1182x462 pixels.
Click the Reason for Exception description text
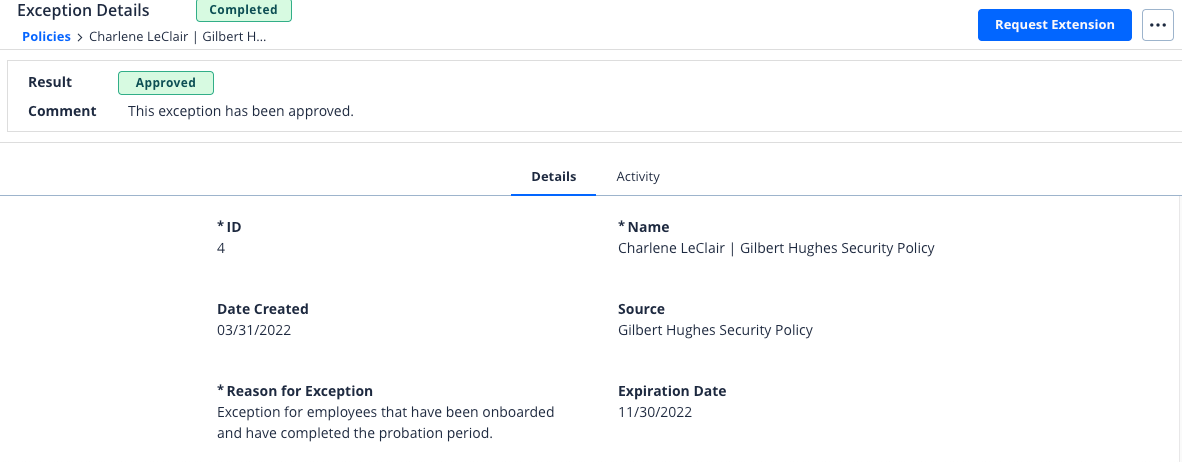[x=386, y=423]
